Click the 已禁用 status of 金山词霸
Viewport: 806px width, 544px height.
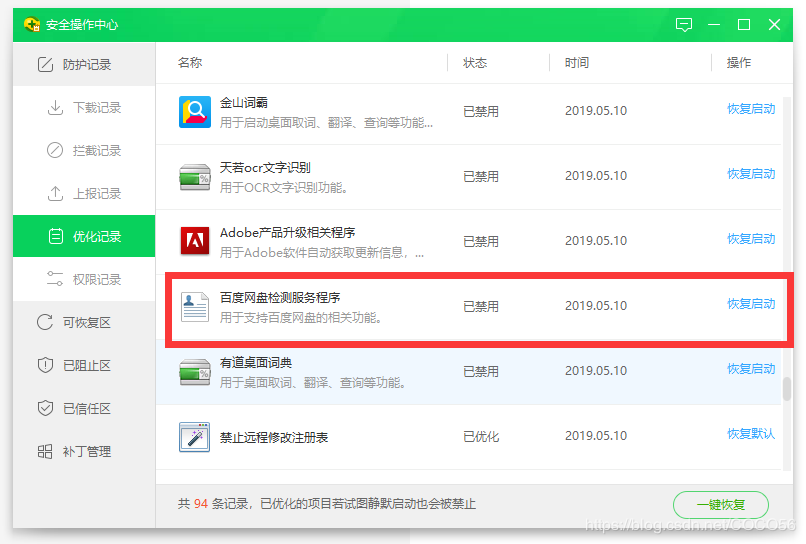[x=481, y=111]
